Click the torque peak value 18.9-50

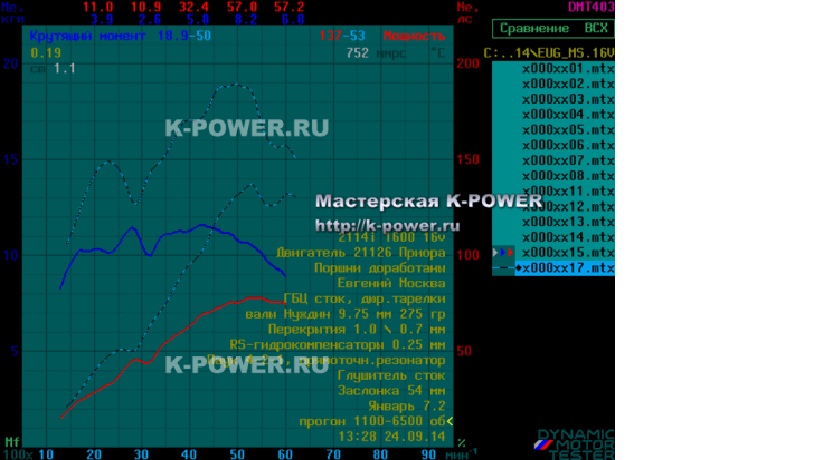click(x=184, y=36)
